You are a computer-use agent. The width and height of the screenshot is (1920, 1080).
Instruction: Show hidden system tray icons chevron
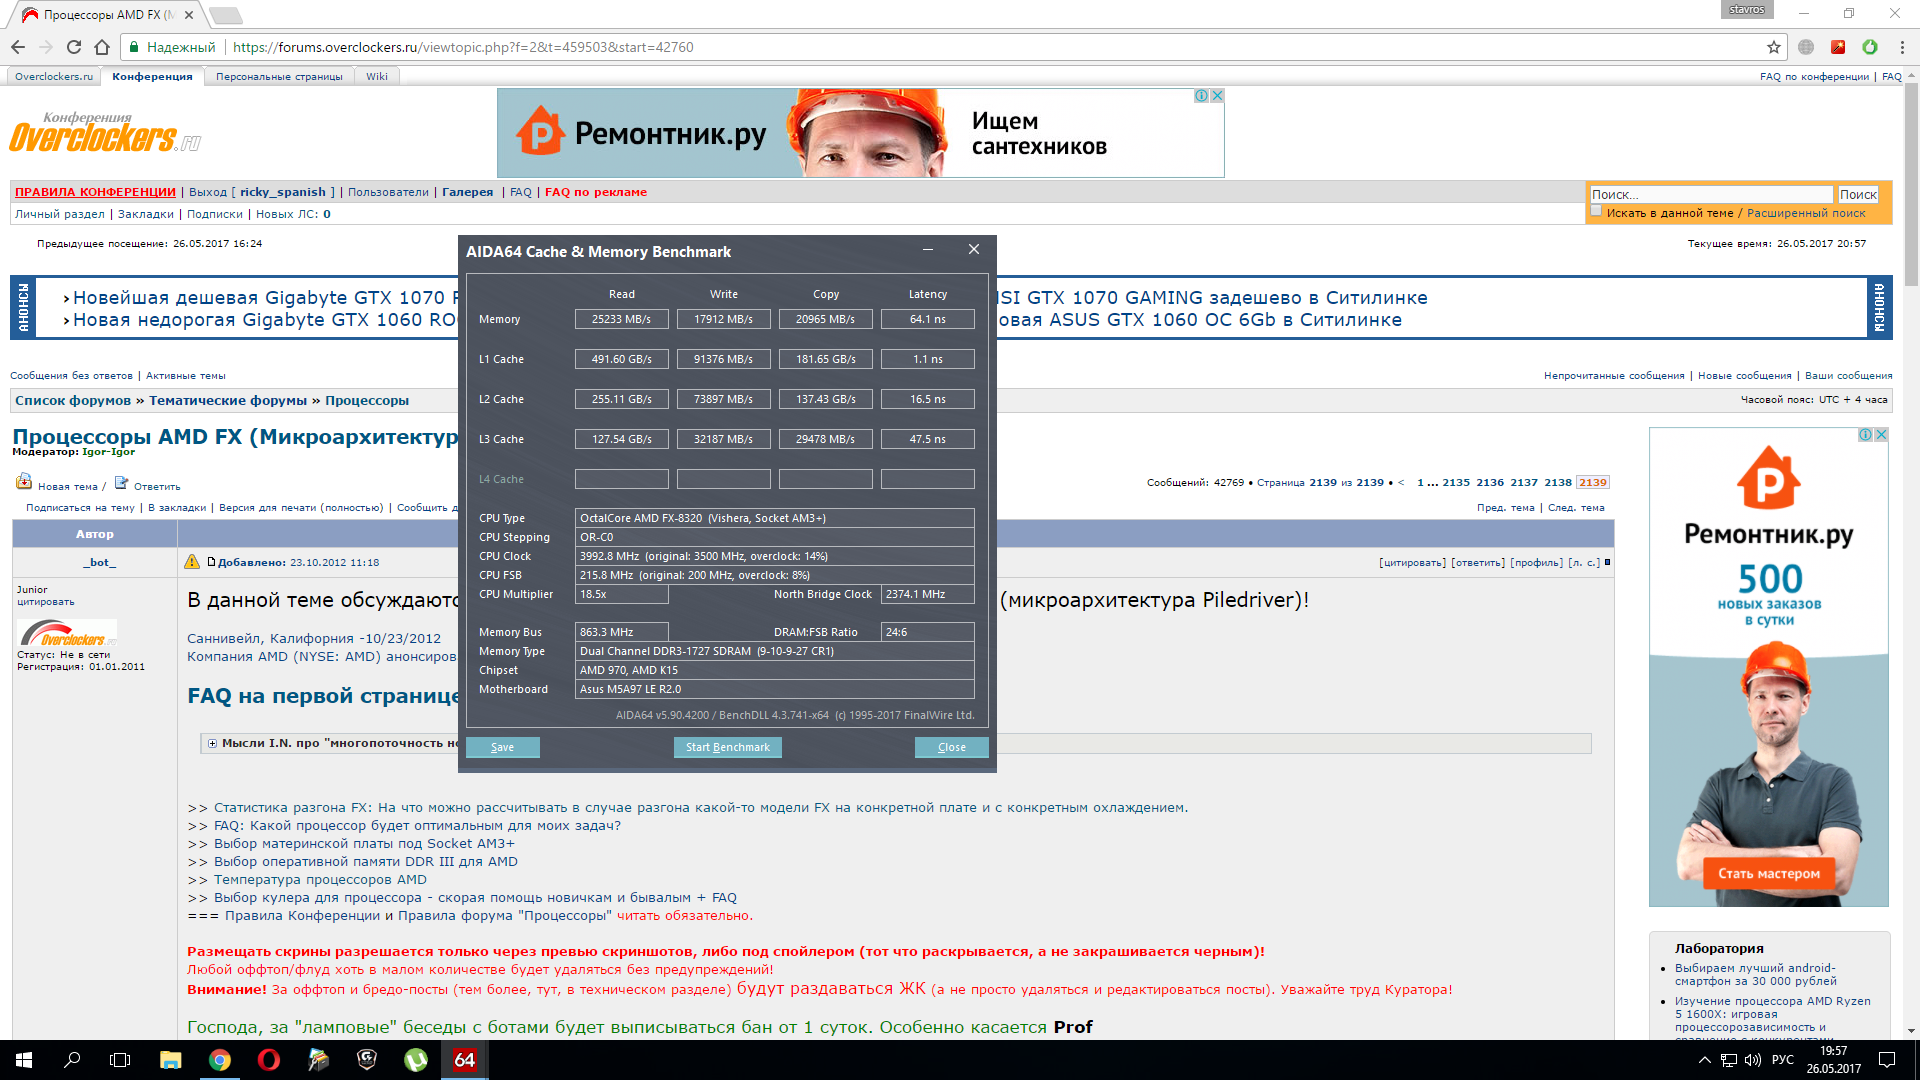(x=1704, y=1060)
